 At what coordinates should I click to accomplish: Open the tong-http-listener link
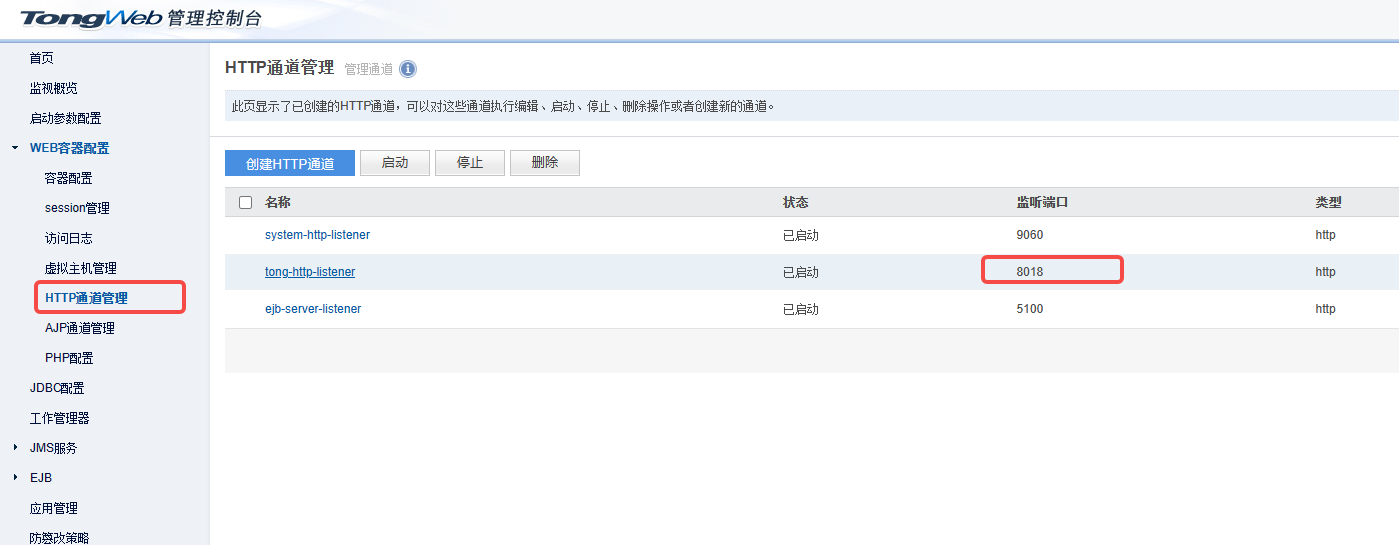pyautogui.click(x=310, y=272)
